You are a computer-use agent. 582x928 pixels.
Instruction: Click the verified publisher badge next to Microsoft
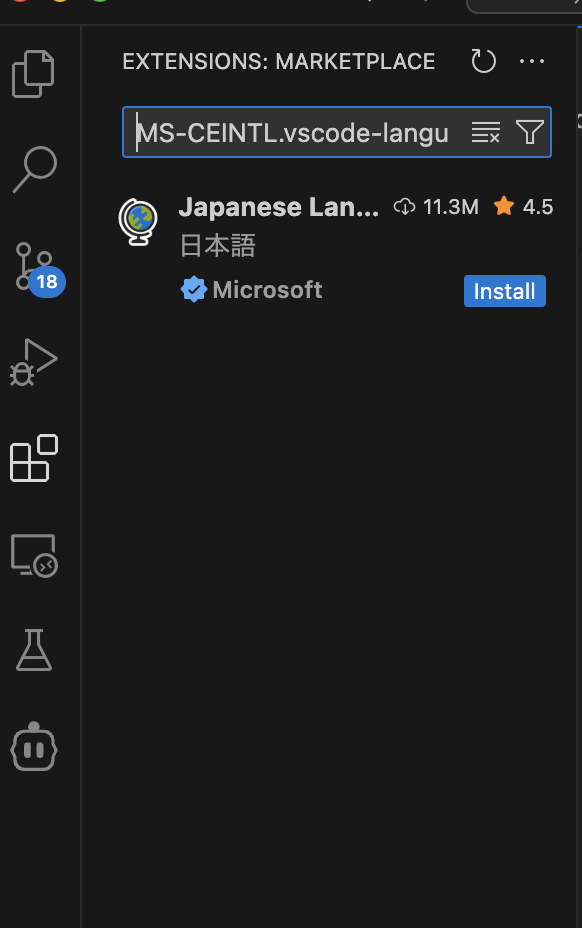[x=193, y=289]
